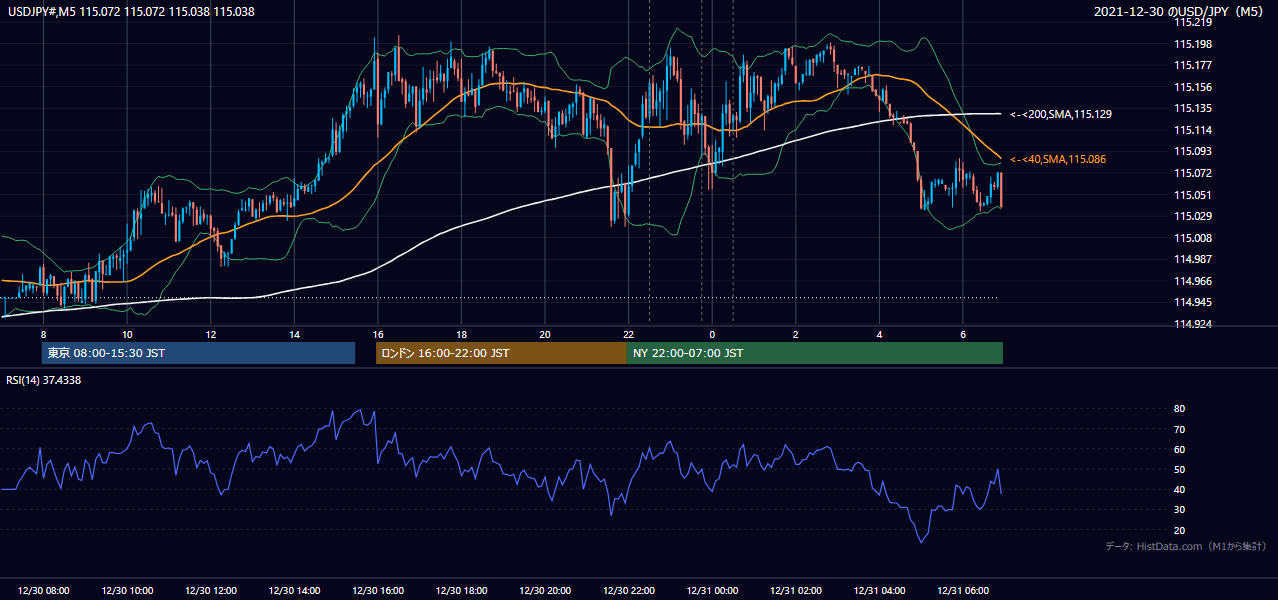Click the RSI level 30 axis label
The width and height of the screenshot is (1278, 600).
click(x=1179, y=510)
